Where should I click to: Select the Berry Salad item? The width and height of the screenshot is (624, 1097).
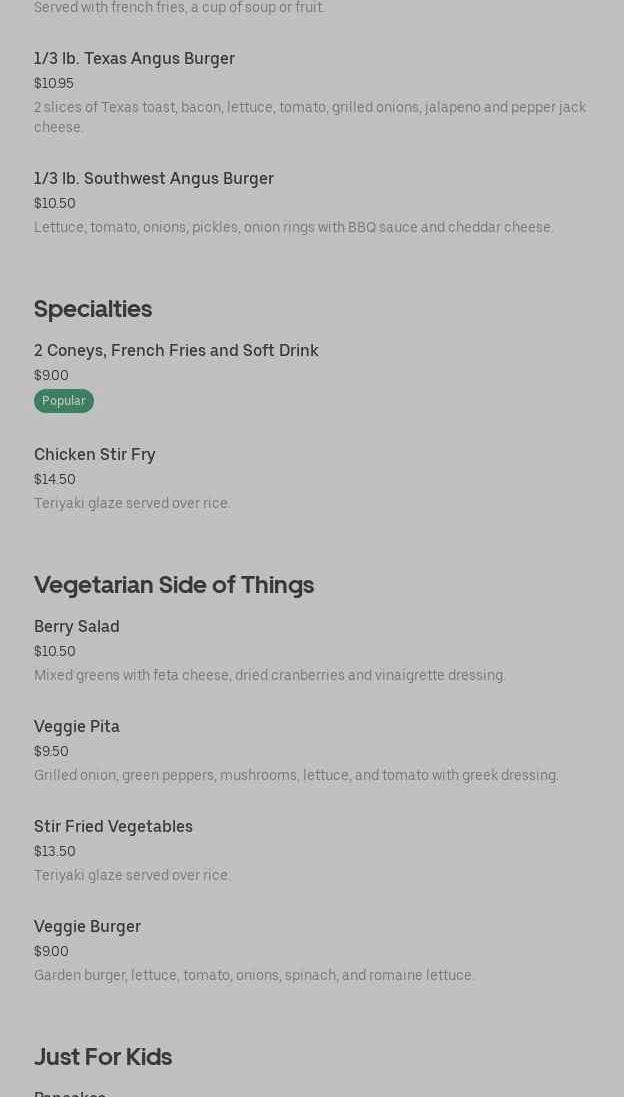click(77, 627)
